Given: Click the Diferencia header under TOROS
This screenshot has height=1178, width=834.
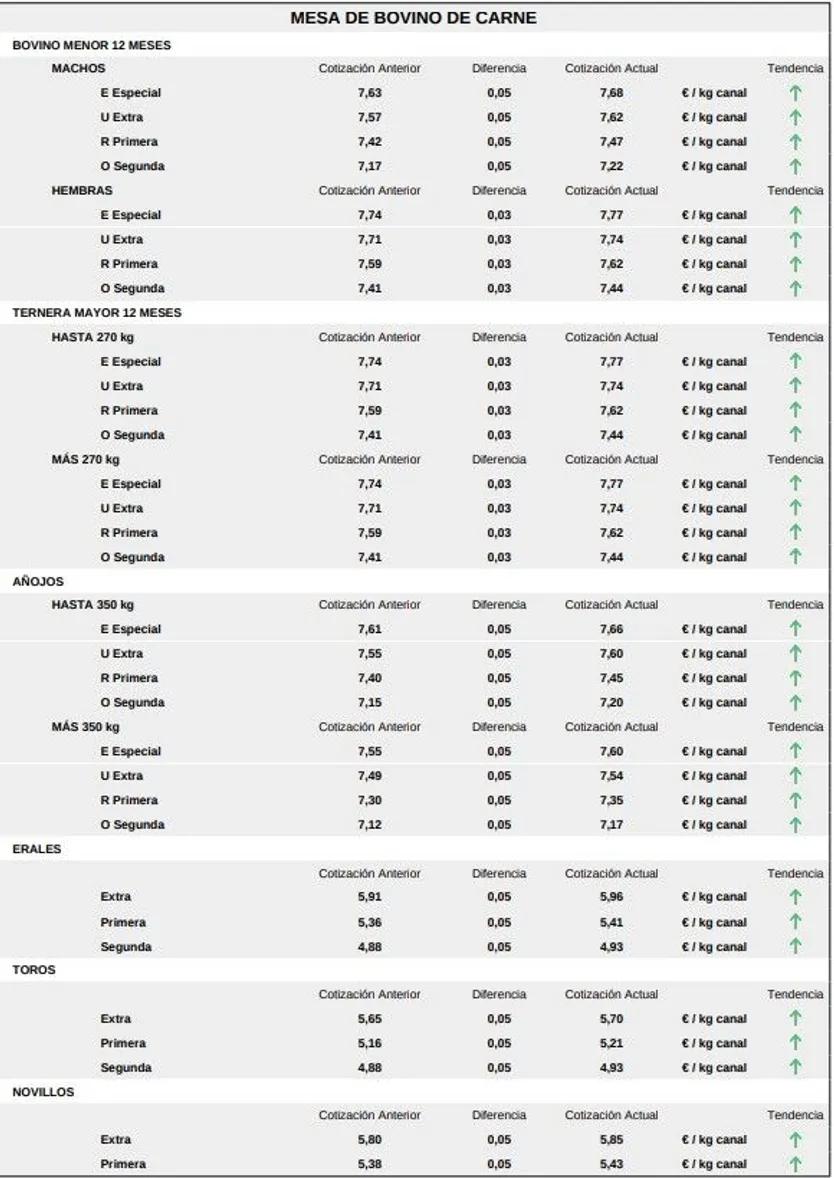Looking at the screenshot, I should coord(499,995).
